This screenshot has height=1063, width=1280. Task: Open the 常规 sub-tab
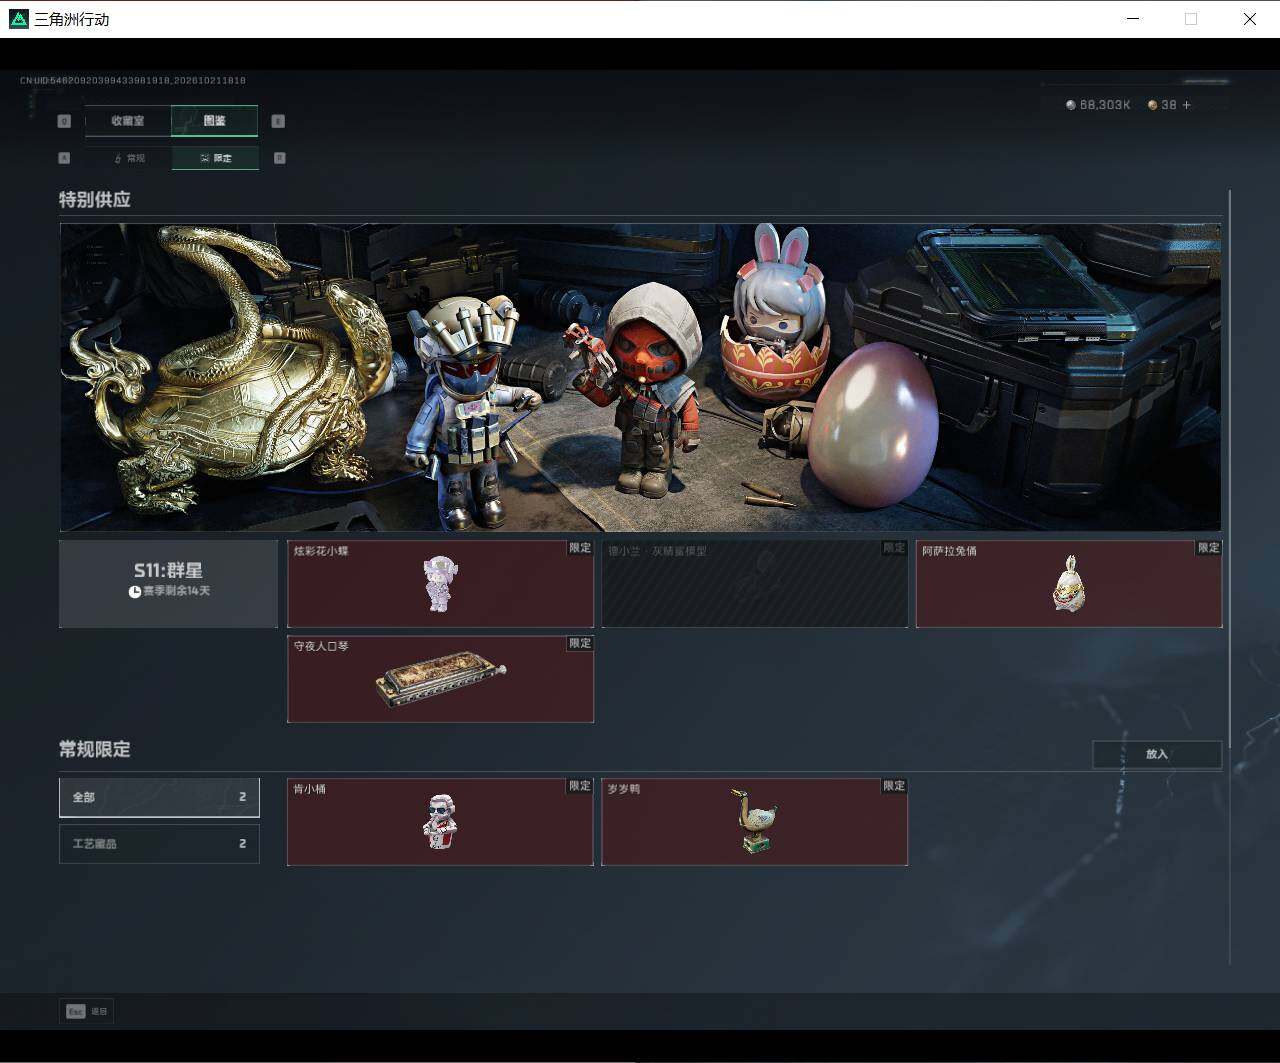pos(129,158)
